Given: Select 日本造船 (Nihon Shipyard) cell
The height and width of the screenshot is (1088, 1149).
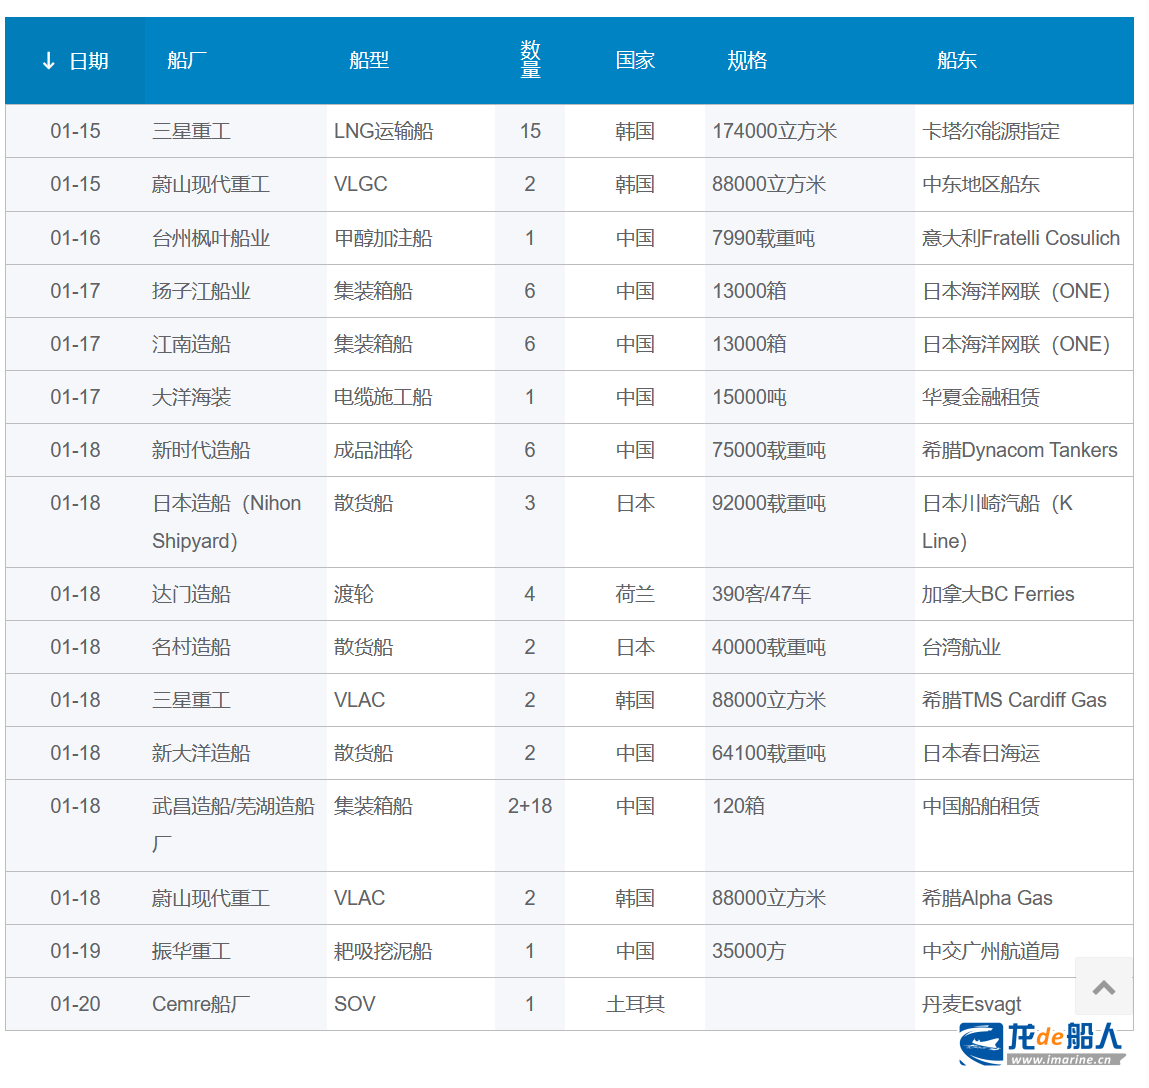Looking at the screenshot, I should pyautogui.click(x=226, y=521).
